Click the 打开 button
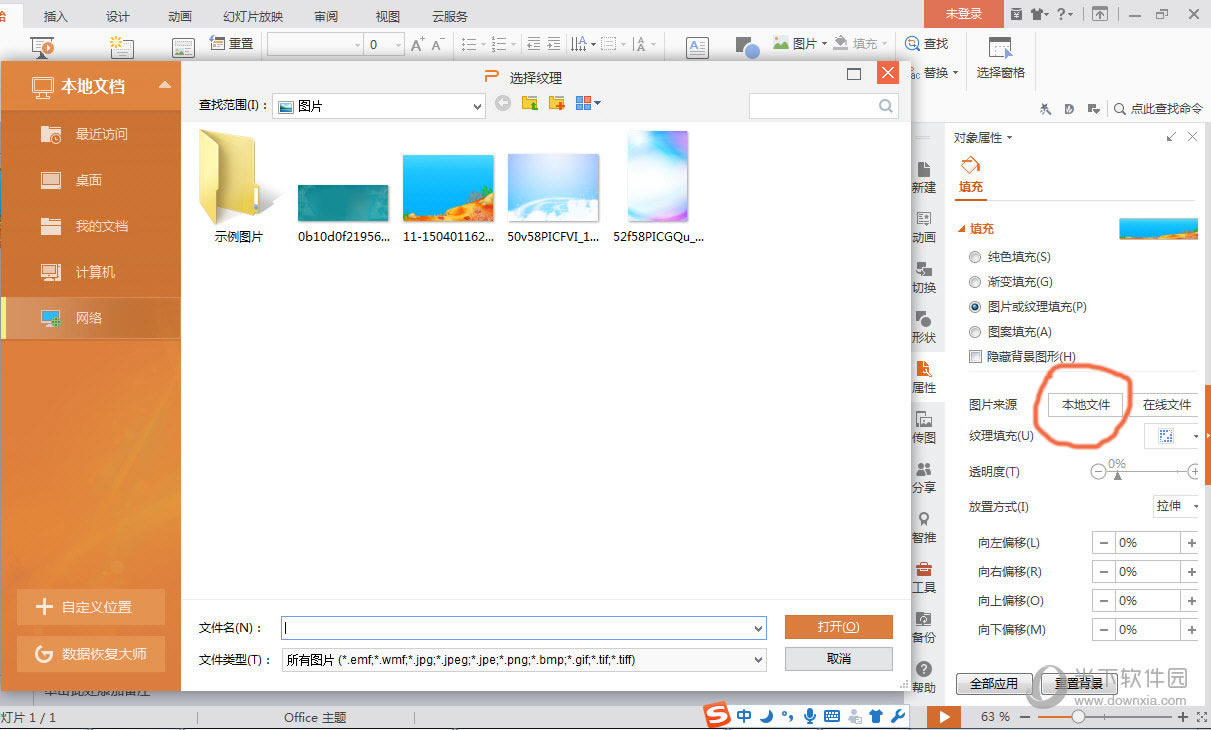The width and height of the screenshot is (1211, 730). [x=838, y=627]
